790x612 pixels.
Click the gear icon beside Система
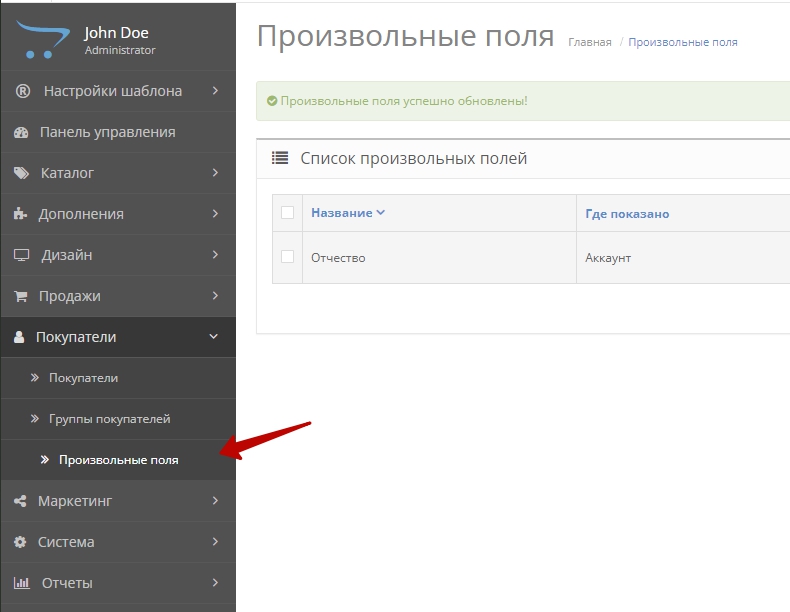click(x=20, y=542)
